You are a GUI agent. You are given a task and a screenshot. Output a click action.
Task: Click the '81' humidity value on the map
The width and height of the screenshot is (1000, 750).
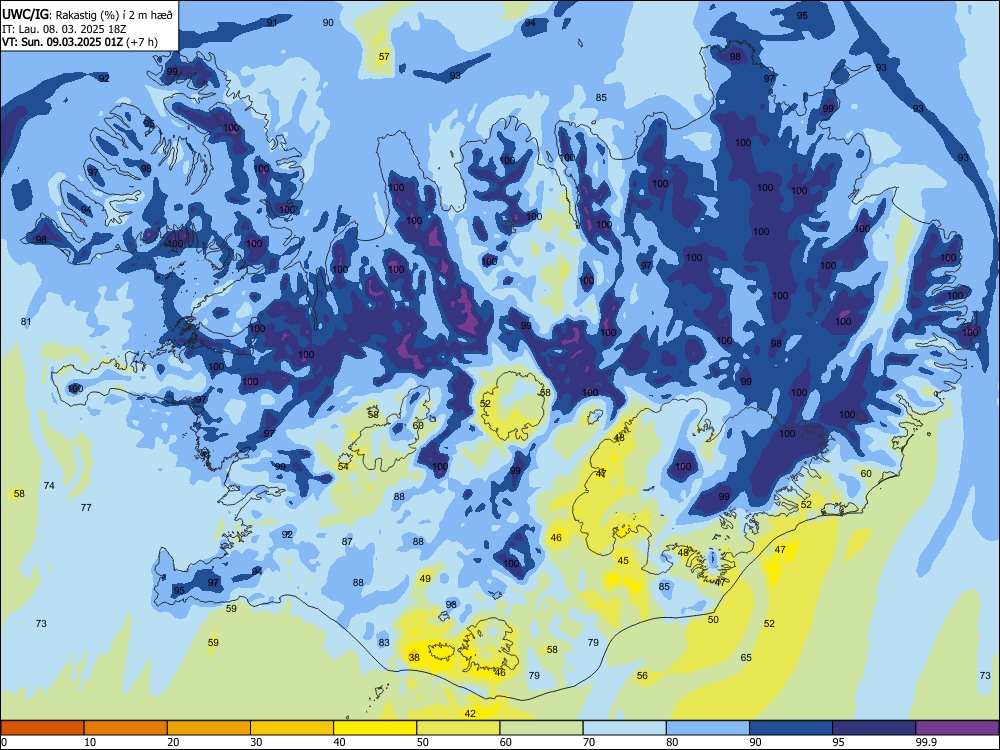(x=26, y=321)
